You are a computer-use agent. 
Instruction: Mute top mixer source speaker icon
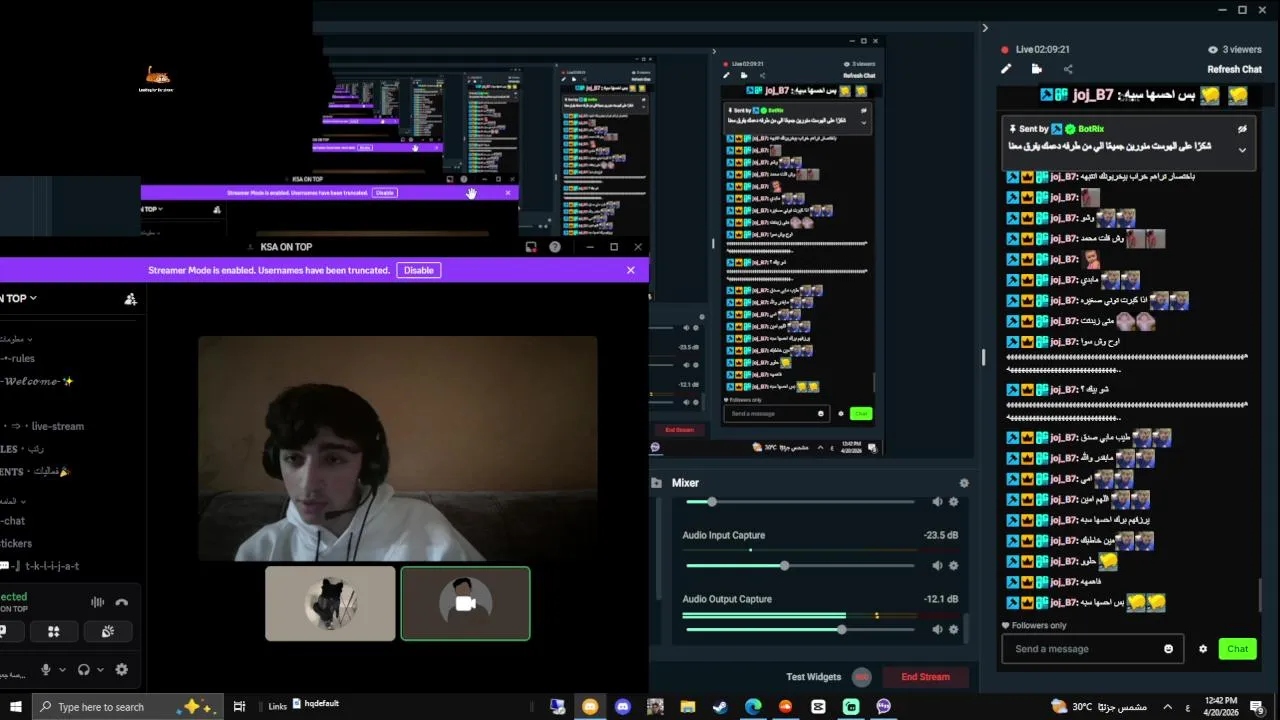click(937, 501)
